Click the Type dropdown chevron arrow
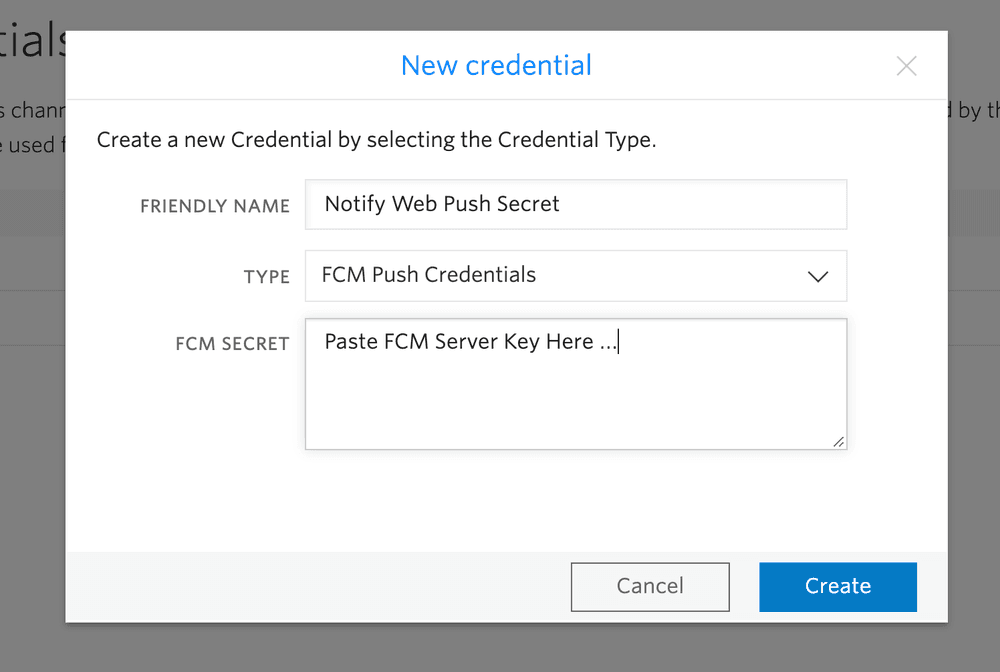The height and width of the screenshot is (672, 1000). coord(818,276)
